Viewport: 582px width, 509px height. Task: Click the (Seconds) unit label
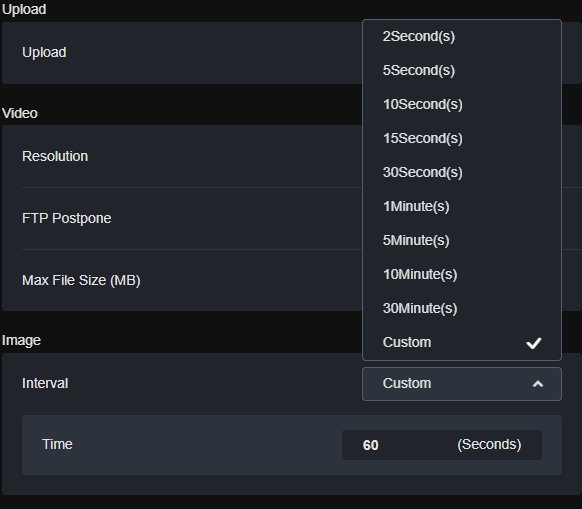tap(489, 444)
